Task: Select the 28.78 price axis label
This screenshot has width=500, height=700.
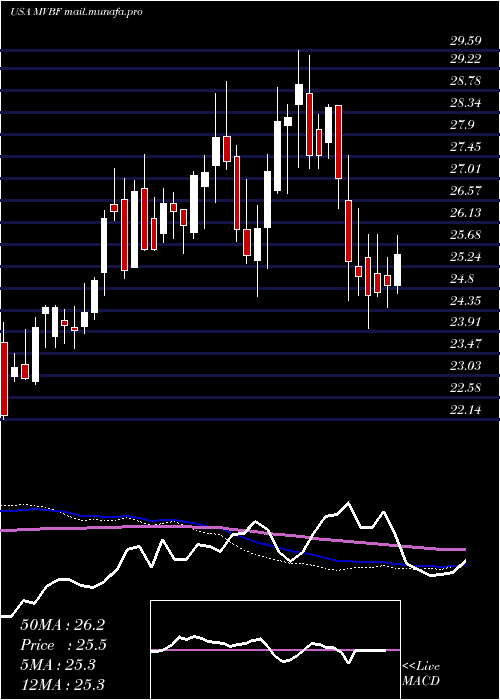Action: click(466, 81)
